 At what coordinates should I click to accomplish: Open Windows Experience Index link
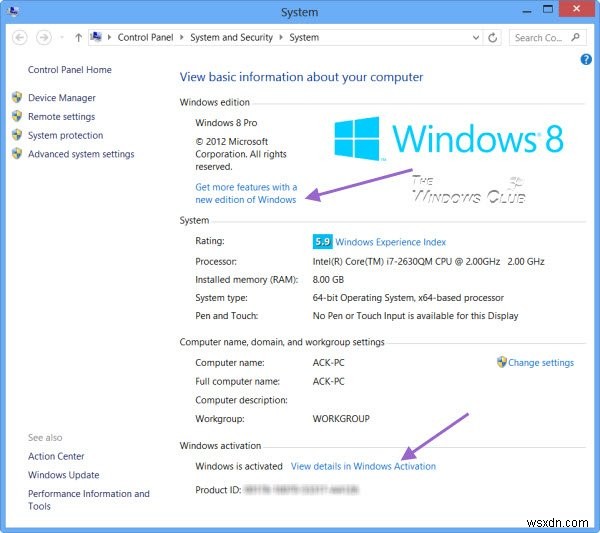(x=390, y=242)
